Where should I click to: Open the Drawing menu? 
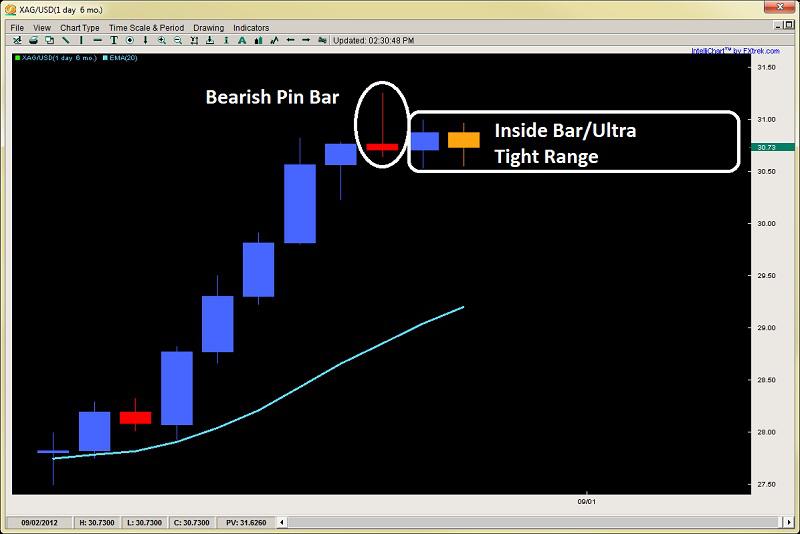209,28
